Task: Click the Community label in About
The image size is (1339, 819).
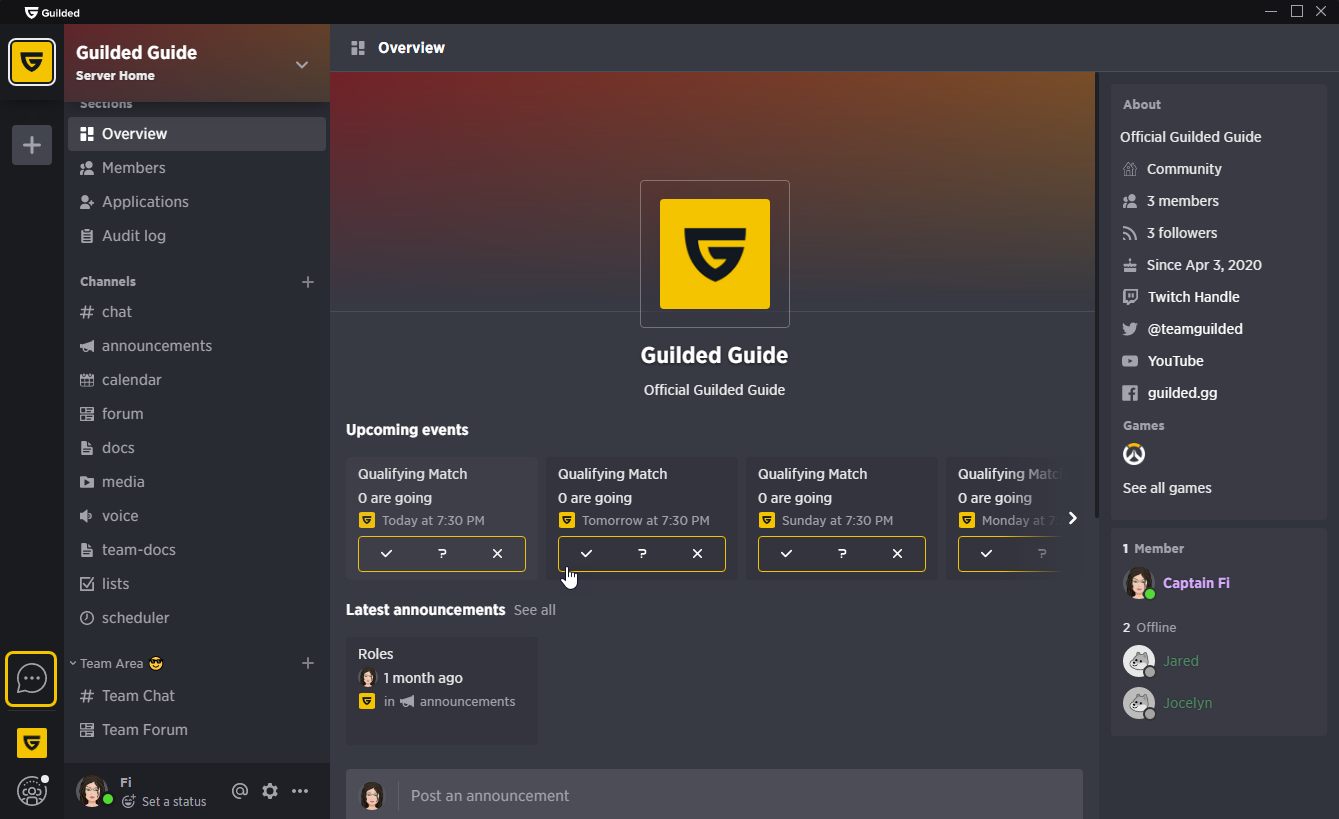Action: 1184,169
